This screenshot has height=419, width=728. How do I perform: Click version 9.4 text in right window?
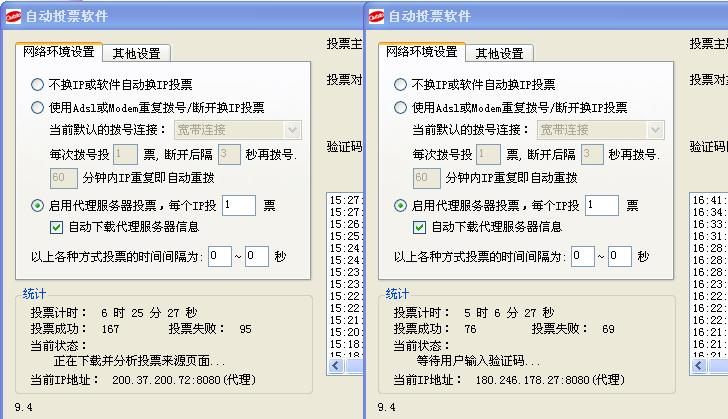tap(387, 407)
